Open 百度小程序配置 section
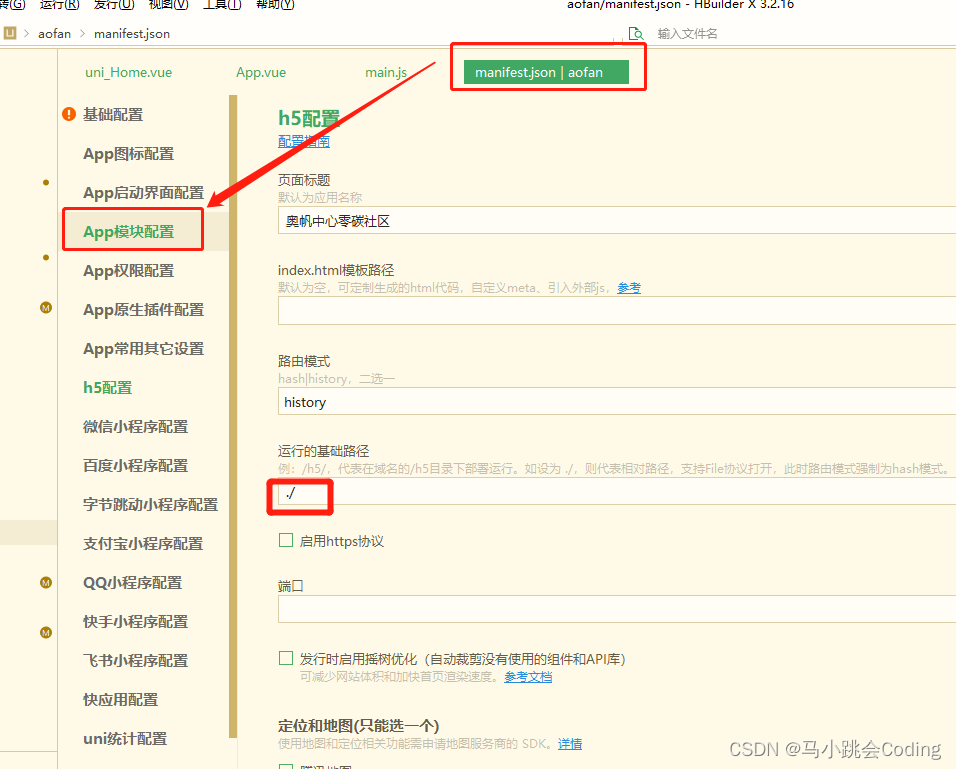Image resolution: width=956 pixels, height=769 pixels. 135,466
